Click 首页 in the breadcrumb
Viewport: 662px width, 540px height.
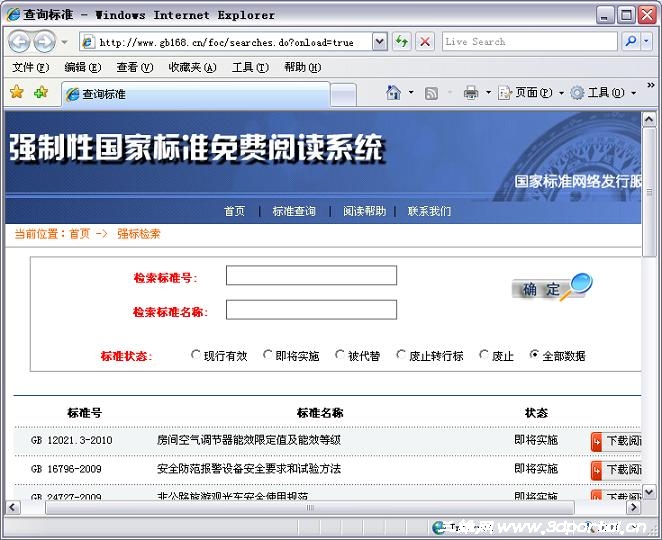tap(80, 233)
